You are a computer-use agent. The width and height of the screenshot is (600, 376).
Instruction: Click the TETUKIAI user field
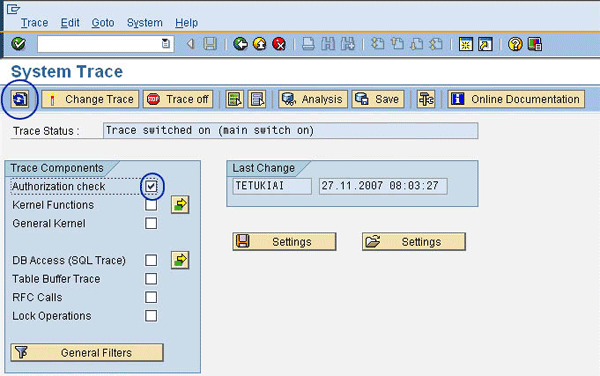coord(272,186)
